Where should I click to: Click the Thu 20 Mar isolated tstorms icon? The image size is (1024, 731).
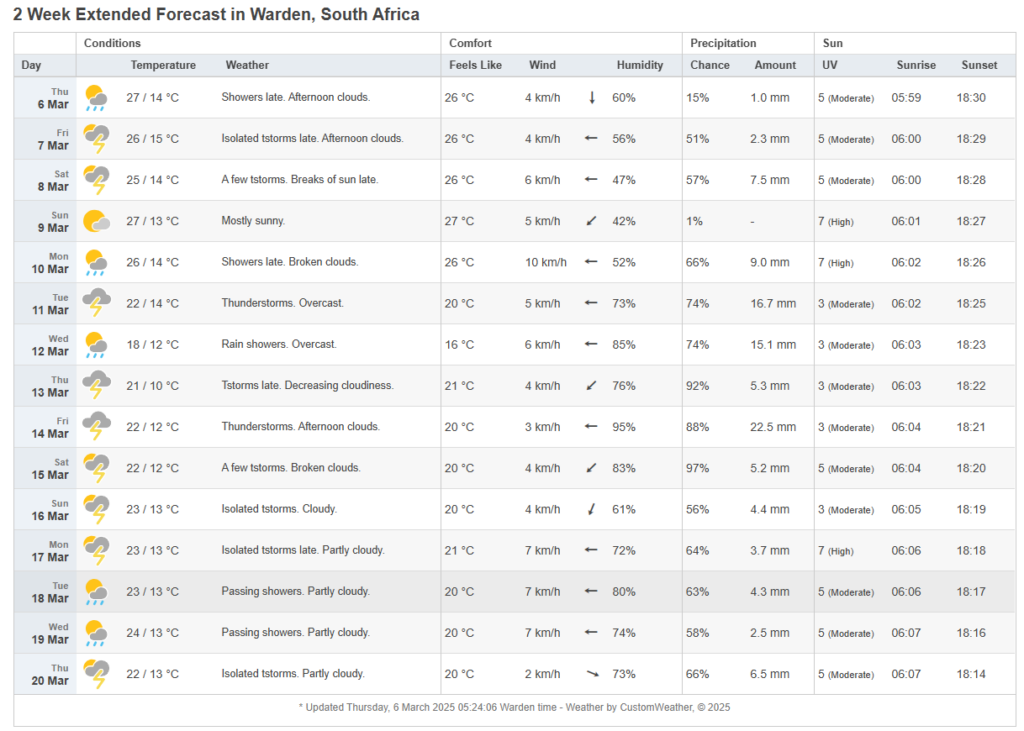(96, 674)
